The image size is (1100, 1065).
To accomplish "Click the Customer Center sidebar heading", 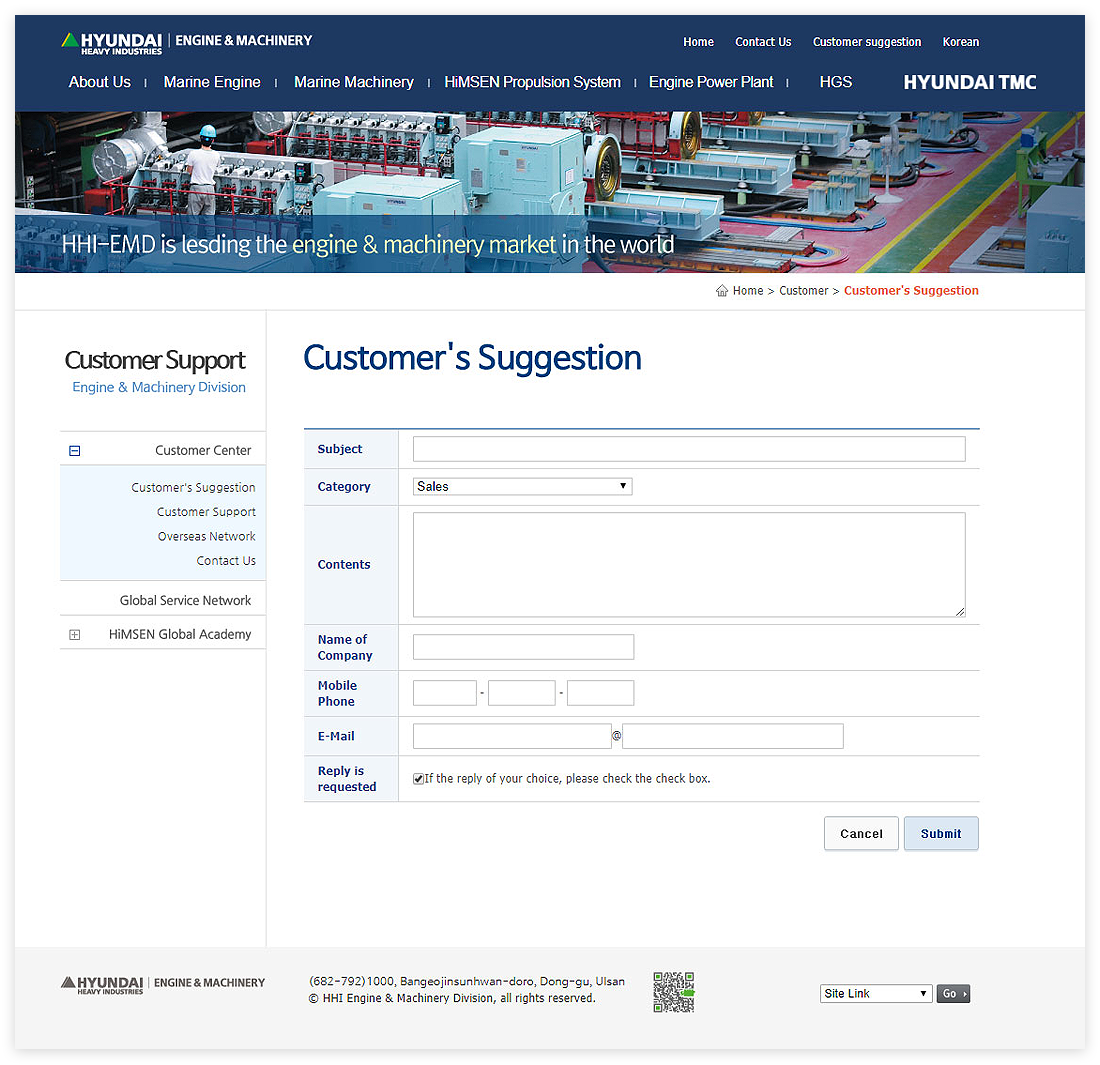I will pos(203,450).
